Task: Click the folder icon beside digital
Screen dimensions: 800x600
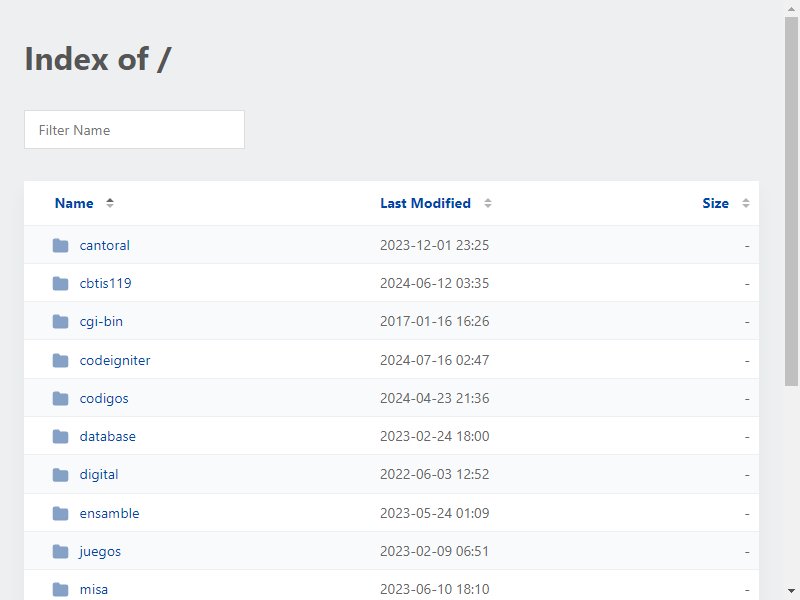Action: 60,474
